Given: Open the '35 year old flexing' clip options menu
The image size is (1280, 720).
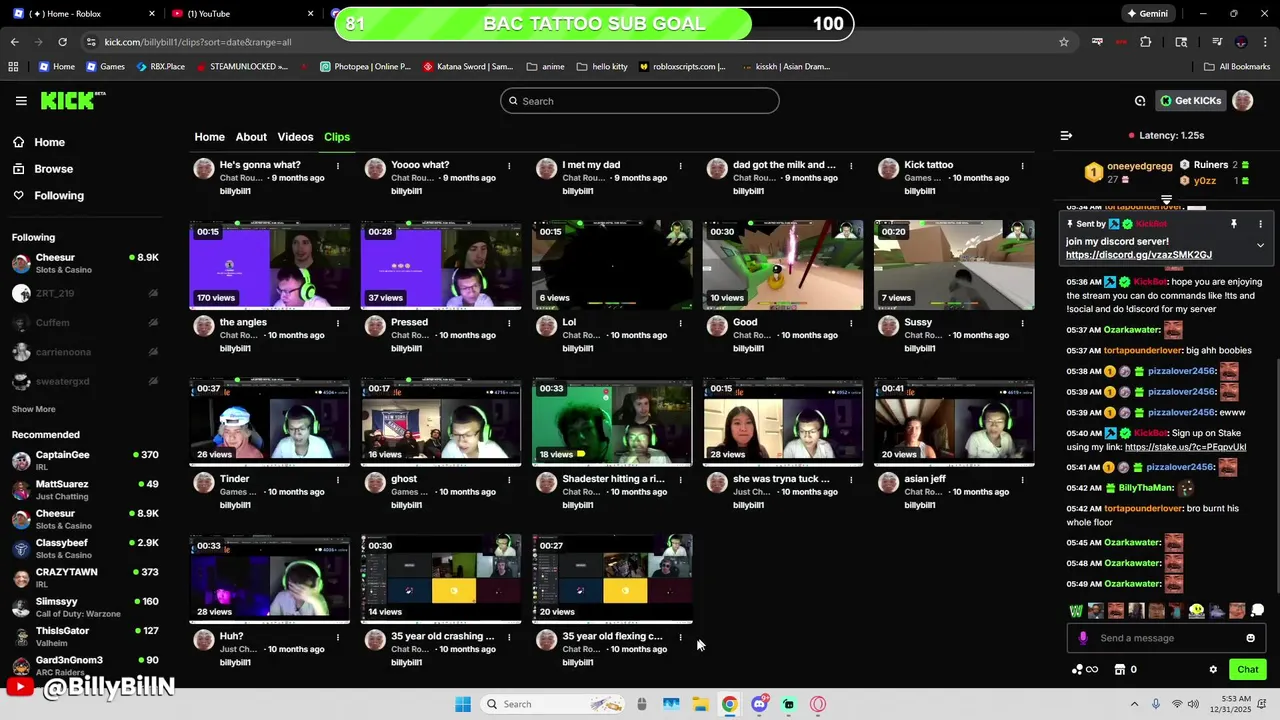Looking at the screenshot, I should pyautogui.click(x=680, y=637).
